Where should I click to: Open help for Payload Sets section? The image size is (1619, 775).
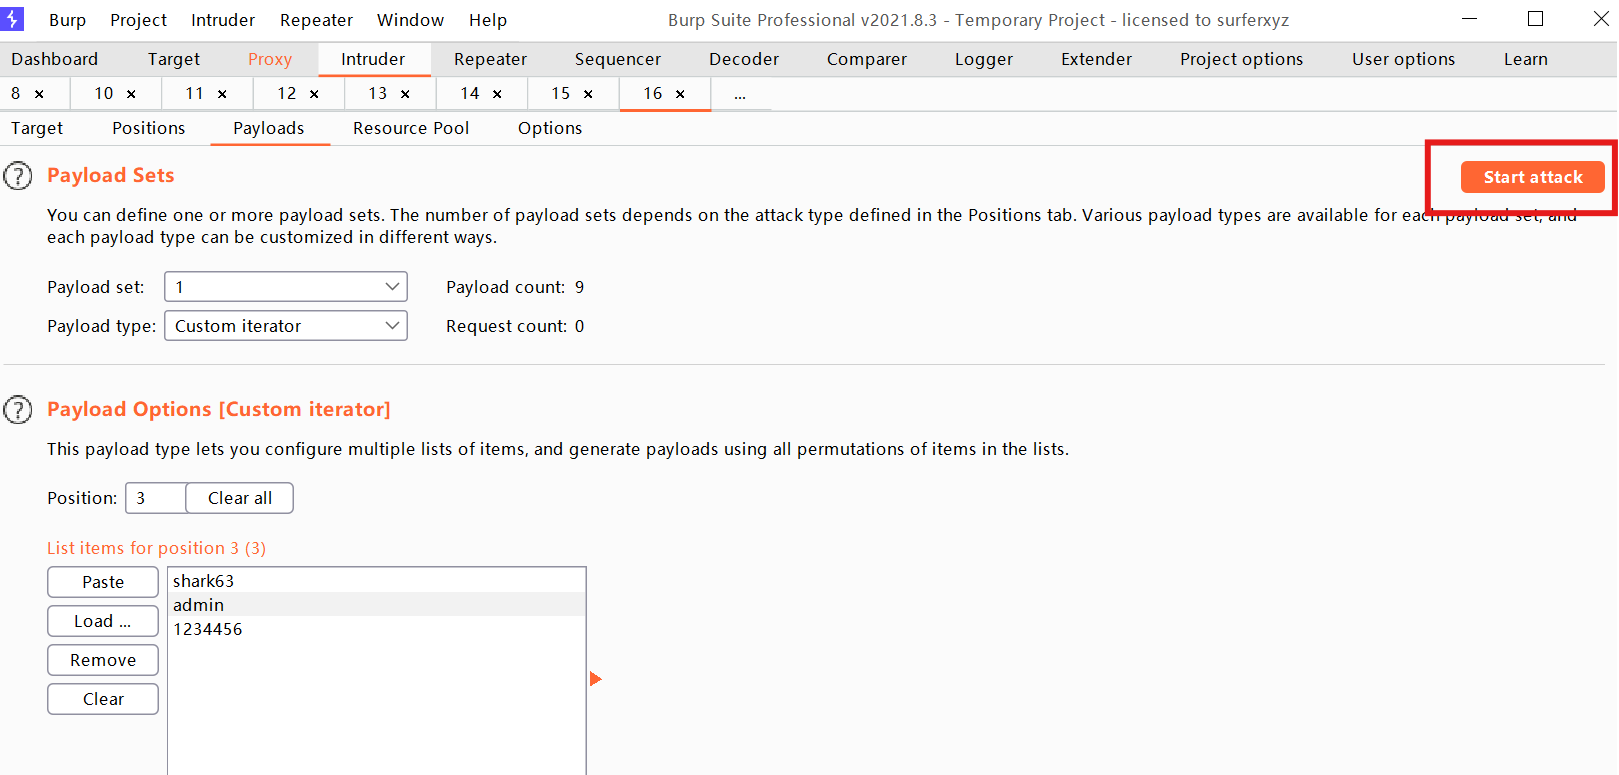[18, 176]
